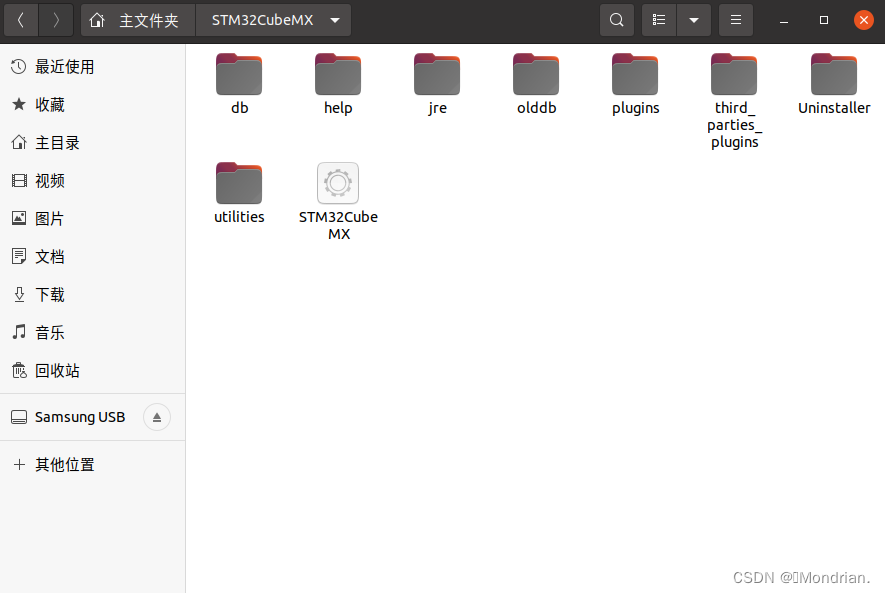Click the music note icon beside 音乐

pos(19,332)
